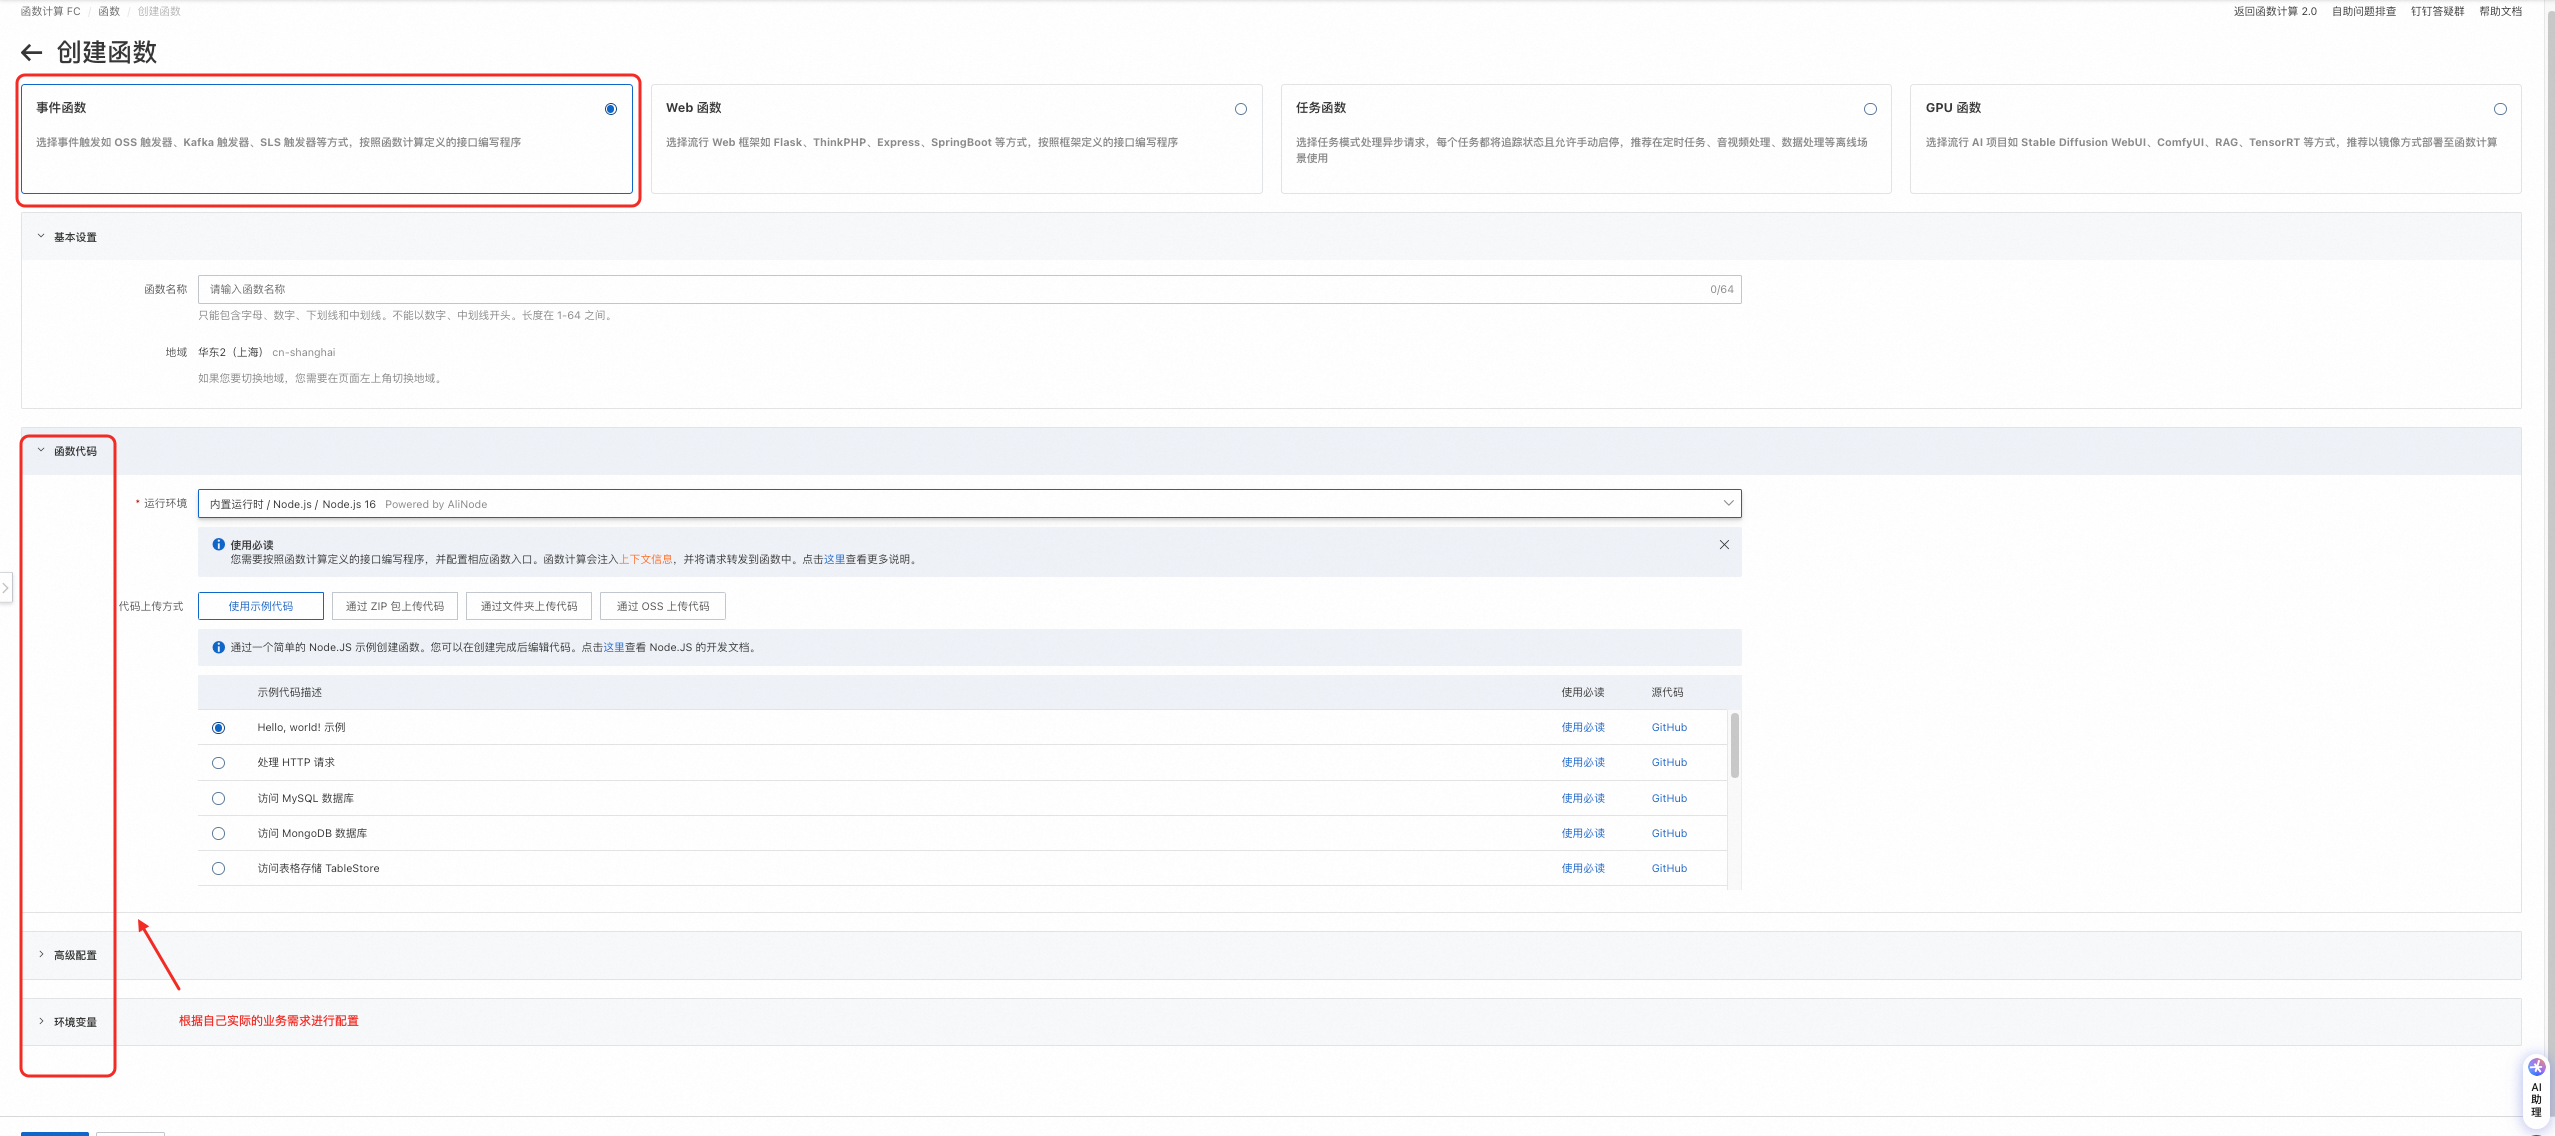Image resolution: width=2555 pixels, height=1136 pixels.
Task: Click the 函数名称 input field
Action: [969, 289]
